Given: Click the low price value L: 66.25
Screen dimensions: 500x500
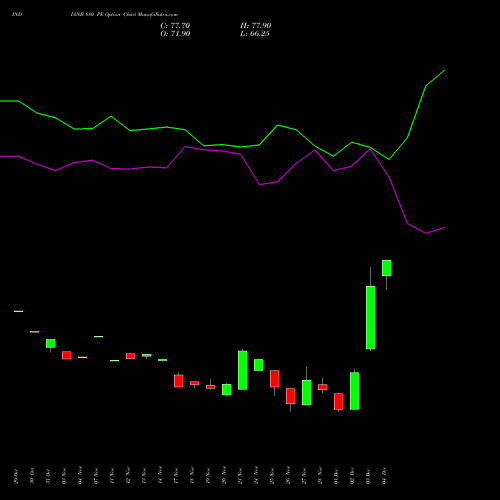Looking at the screenshot, I should [x=255, y=34].
